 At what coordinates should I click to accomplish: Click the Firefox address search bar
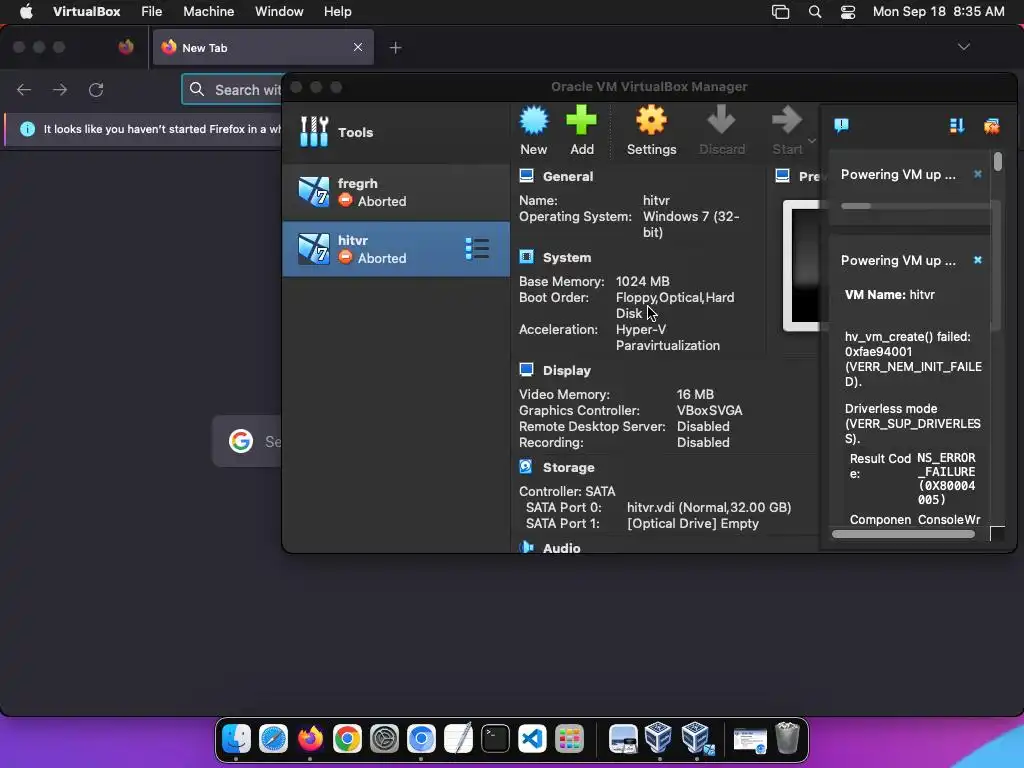232,89
